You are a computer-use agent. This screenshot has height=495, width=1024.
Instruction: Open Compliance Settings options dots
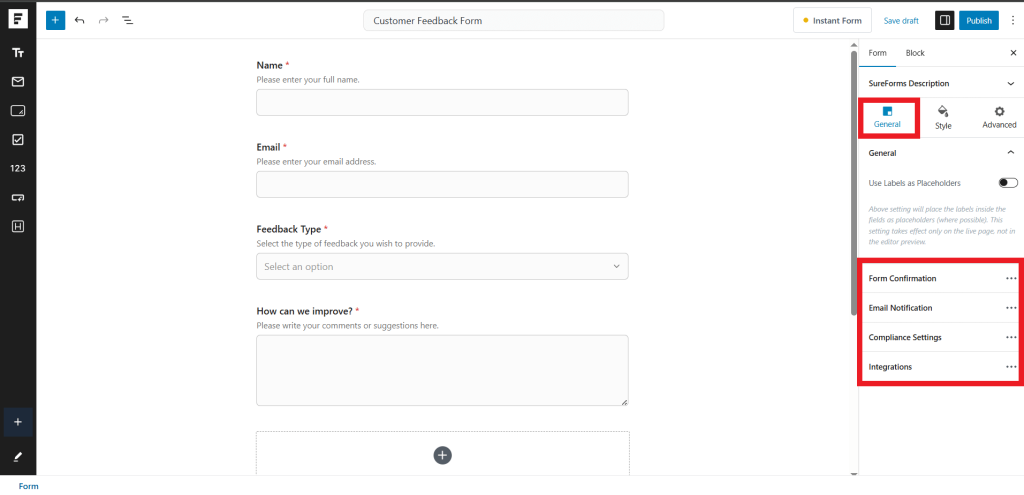pyautogui.click(x=1011, y=338)
